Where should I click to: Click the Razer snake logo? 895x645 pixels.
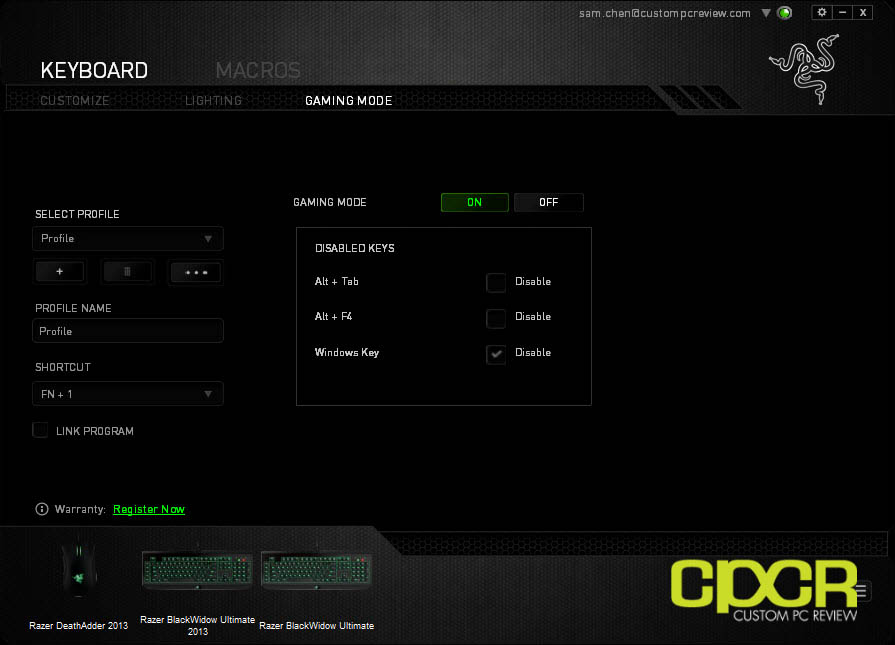click(x=804, y=69)
